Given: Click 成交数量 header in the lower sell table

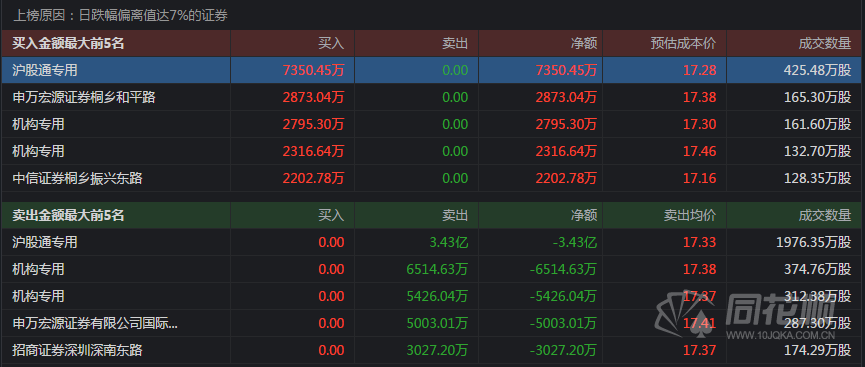Looking at the screenshot, I should pos(825,215).
